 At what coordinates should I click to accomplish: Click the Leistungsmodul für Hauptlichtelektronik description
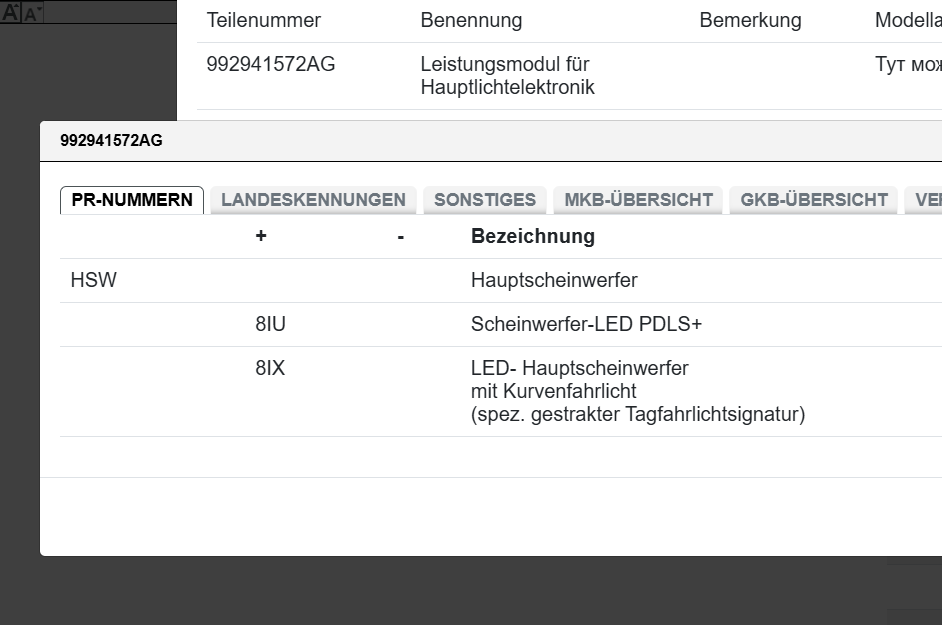tap(507, 76)
